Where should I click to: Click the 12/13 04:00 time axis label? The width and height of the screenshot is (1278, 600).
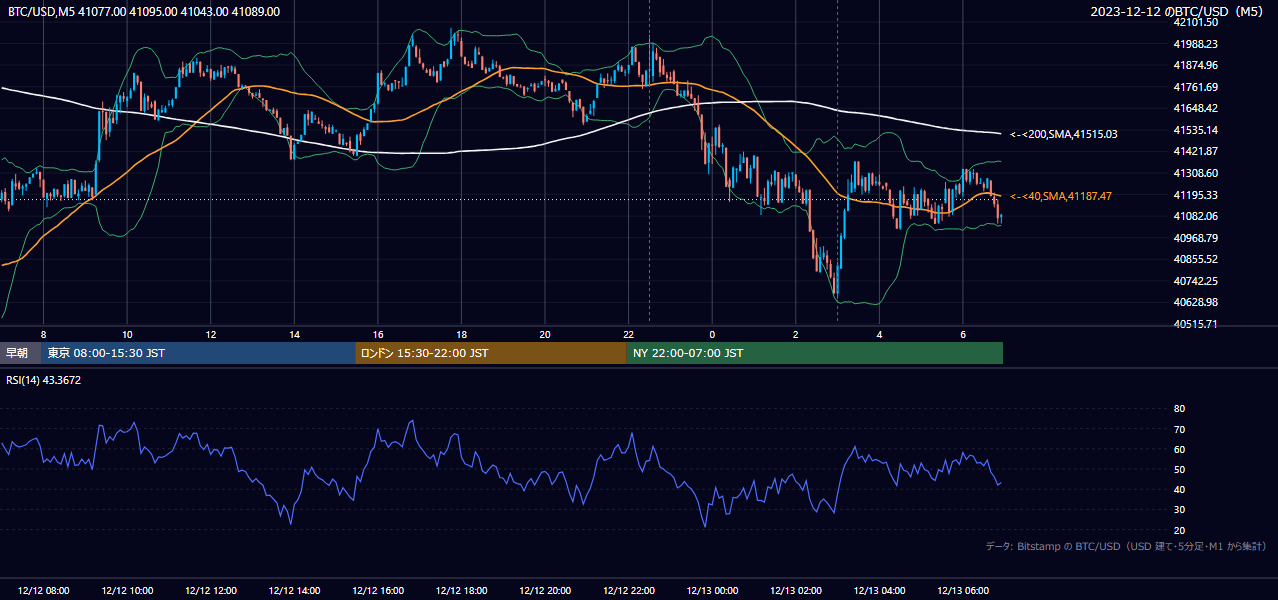[x=879, y=590]
